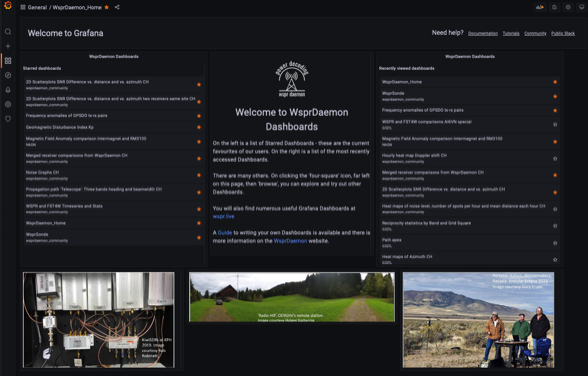Open the WsprDaemon website link
The width and height of the screenshot is (588, 376).
tap(290, 241)
